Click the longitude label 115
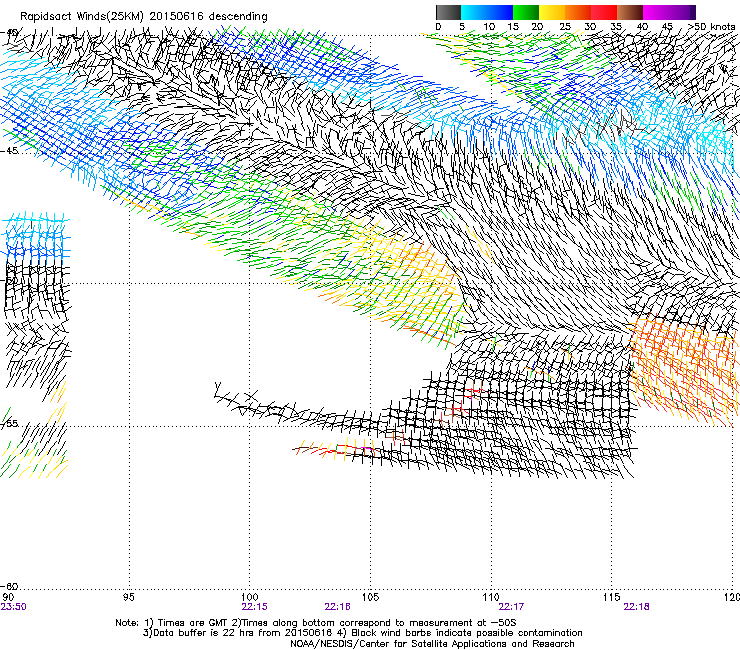This screenshot has height=650, width=740. [x=611, y=597]
